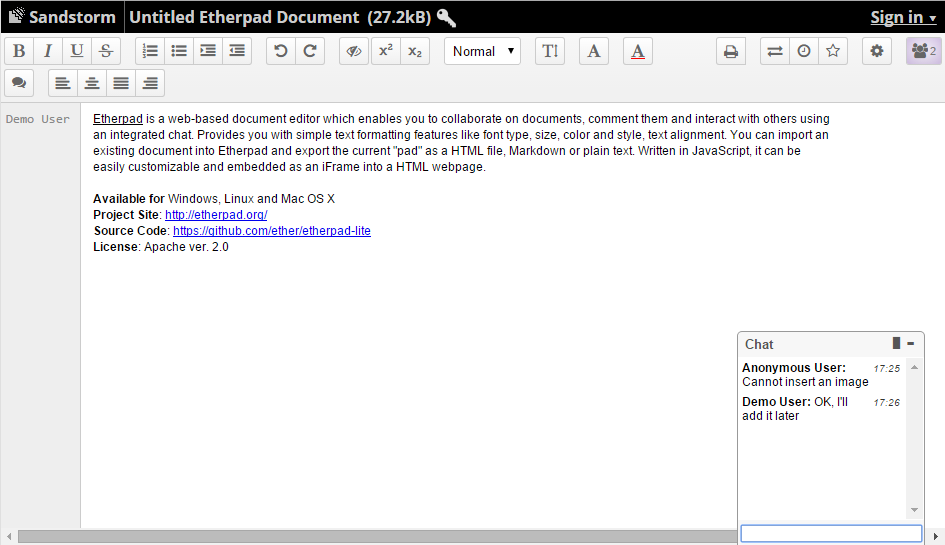Open the GitHub etherpad-lite source link
Image resolution: width=945 pixels, height=545 pixels.
pyautogui.click(x=272, y=231)
